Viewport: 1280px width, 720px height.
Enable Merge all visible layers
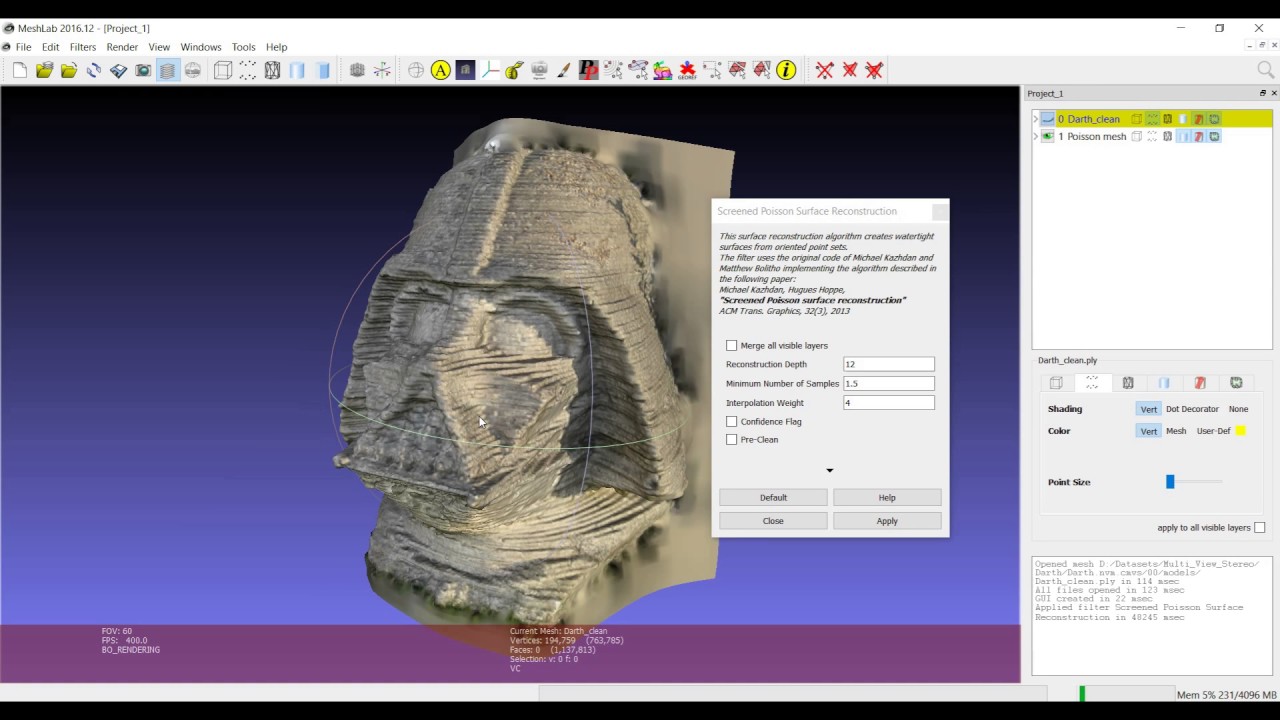[x=732, y=345]
